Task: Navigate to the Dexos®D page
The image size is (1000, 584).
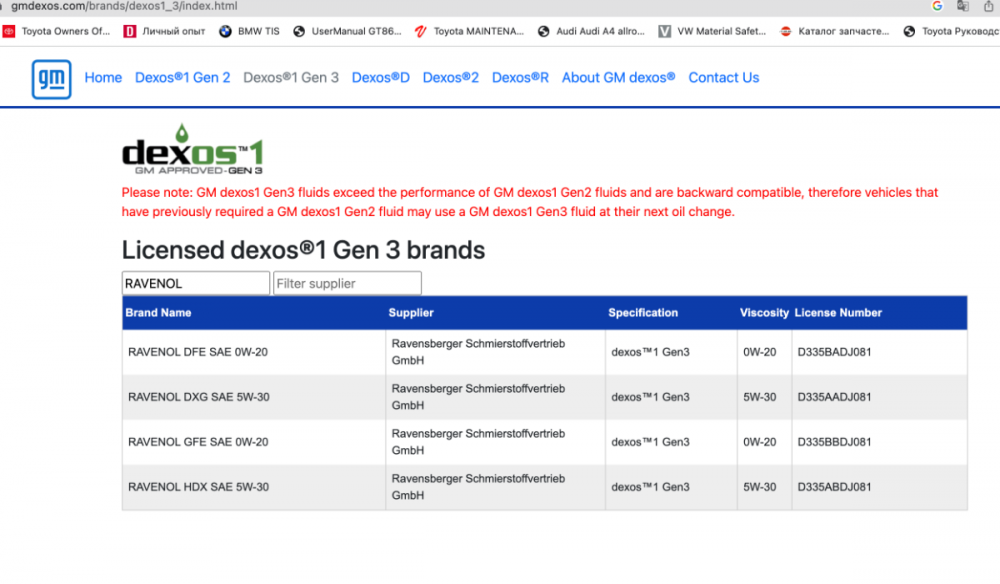Action: point(380,78)
